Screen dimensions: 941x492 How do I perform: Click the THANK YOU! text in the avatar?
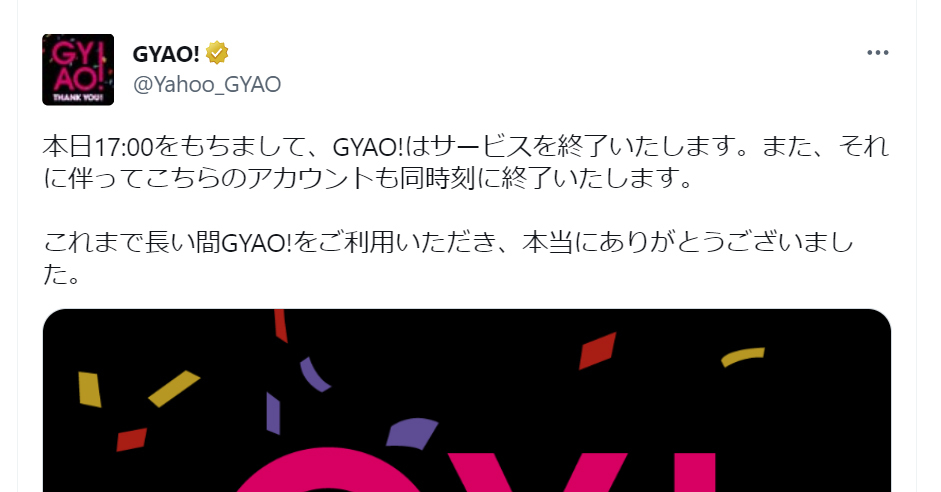pyautogui.click(x=78, y=97)
